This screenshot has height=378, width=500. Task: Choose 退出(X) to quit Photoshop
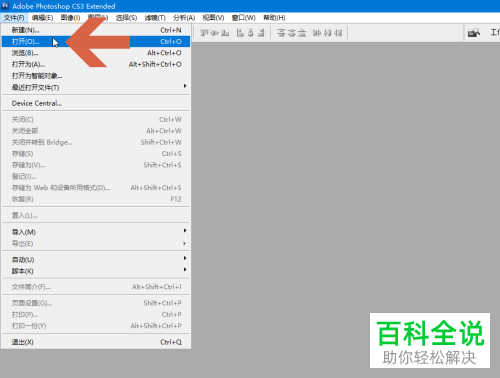coord(96,342)
